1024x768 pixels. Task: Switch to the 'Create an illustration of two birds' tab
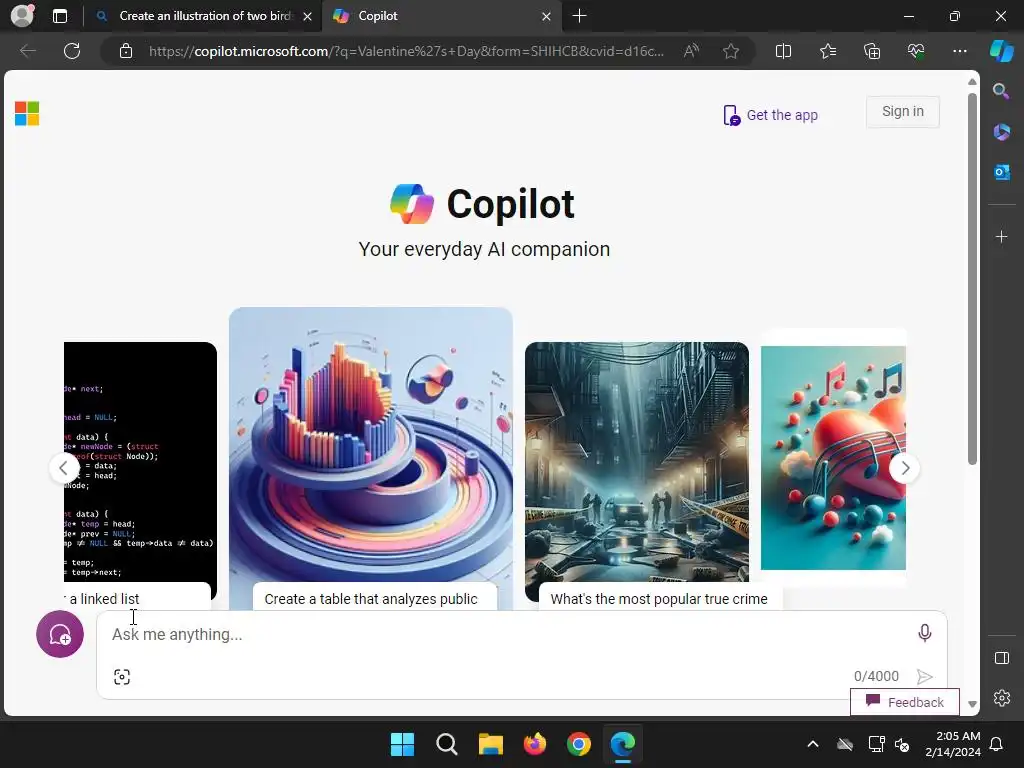pos(206,16)
